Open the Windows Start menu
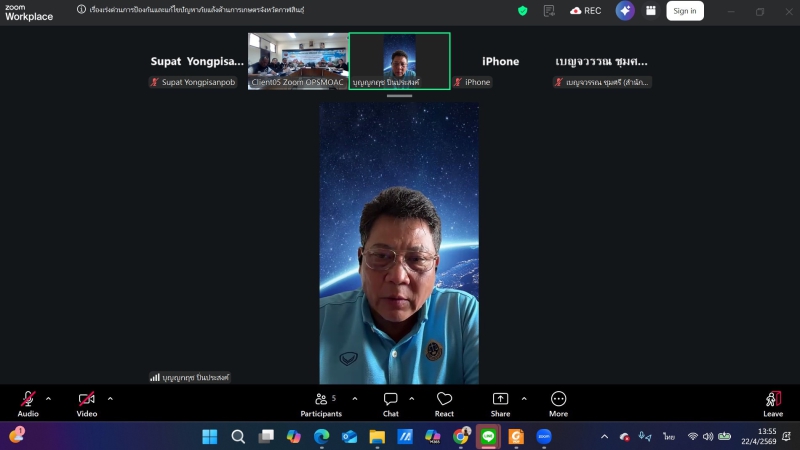This screenshot has height=450, width=800. (x=210, y=436)
